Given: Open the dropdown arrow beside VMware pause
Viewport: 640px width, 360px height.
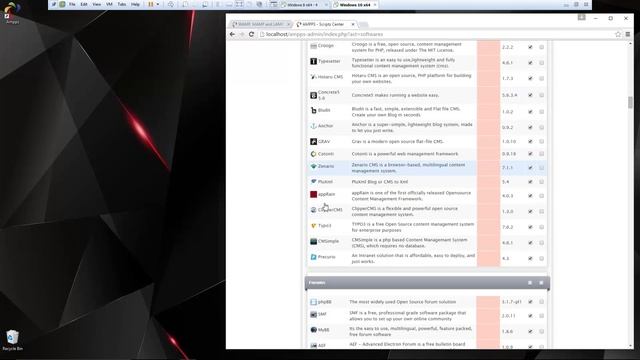Looking at the screenshot, I should click(x=158, y=4).
